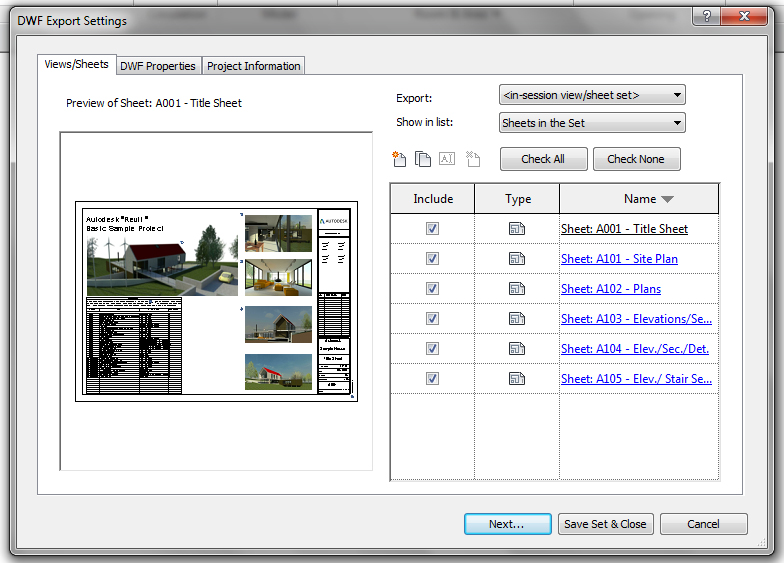This screenshot has width=784, height=563.
Task: Open Sheet: A103 - Elevations link
Action: click(636, 319)
